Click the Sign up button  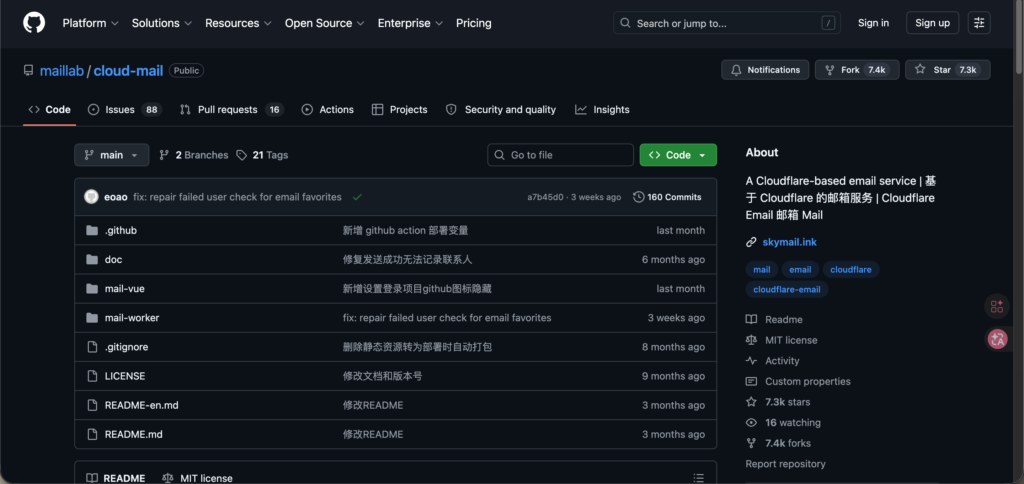click(932, 23)
